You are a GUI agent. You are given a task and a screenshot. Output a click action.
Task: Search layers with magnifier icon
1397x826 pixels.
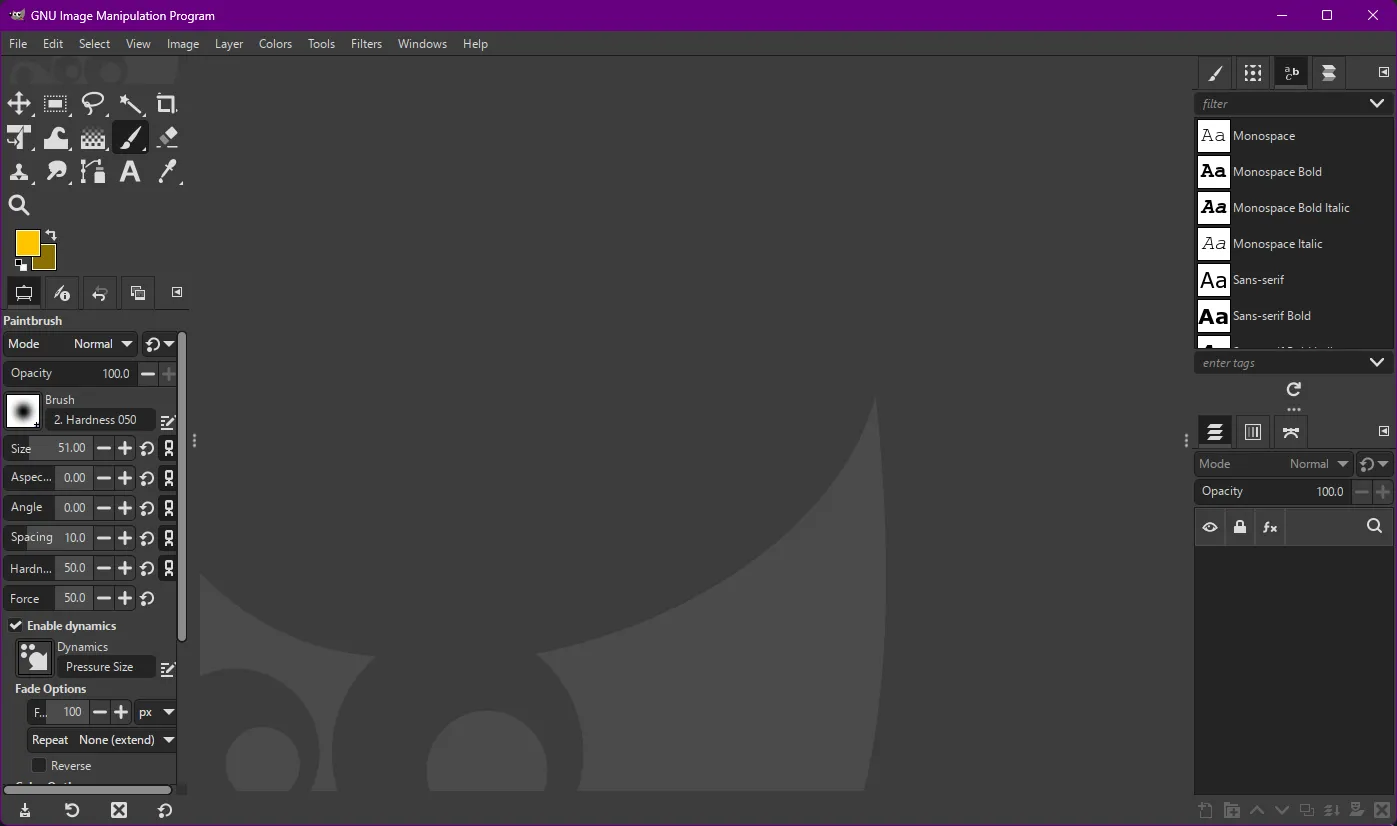pyautogui.click(x=1374, y=526)
